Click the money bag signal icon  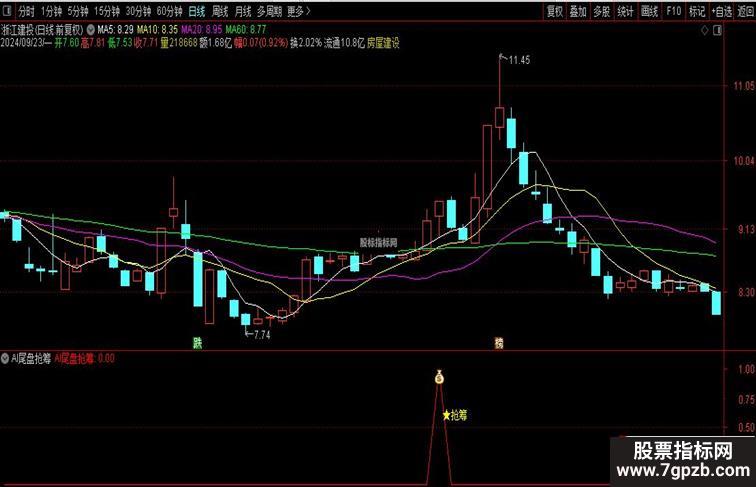click(439, 377)
